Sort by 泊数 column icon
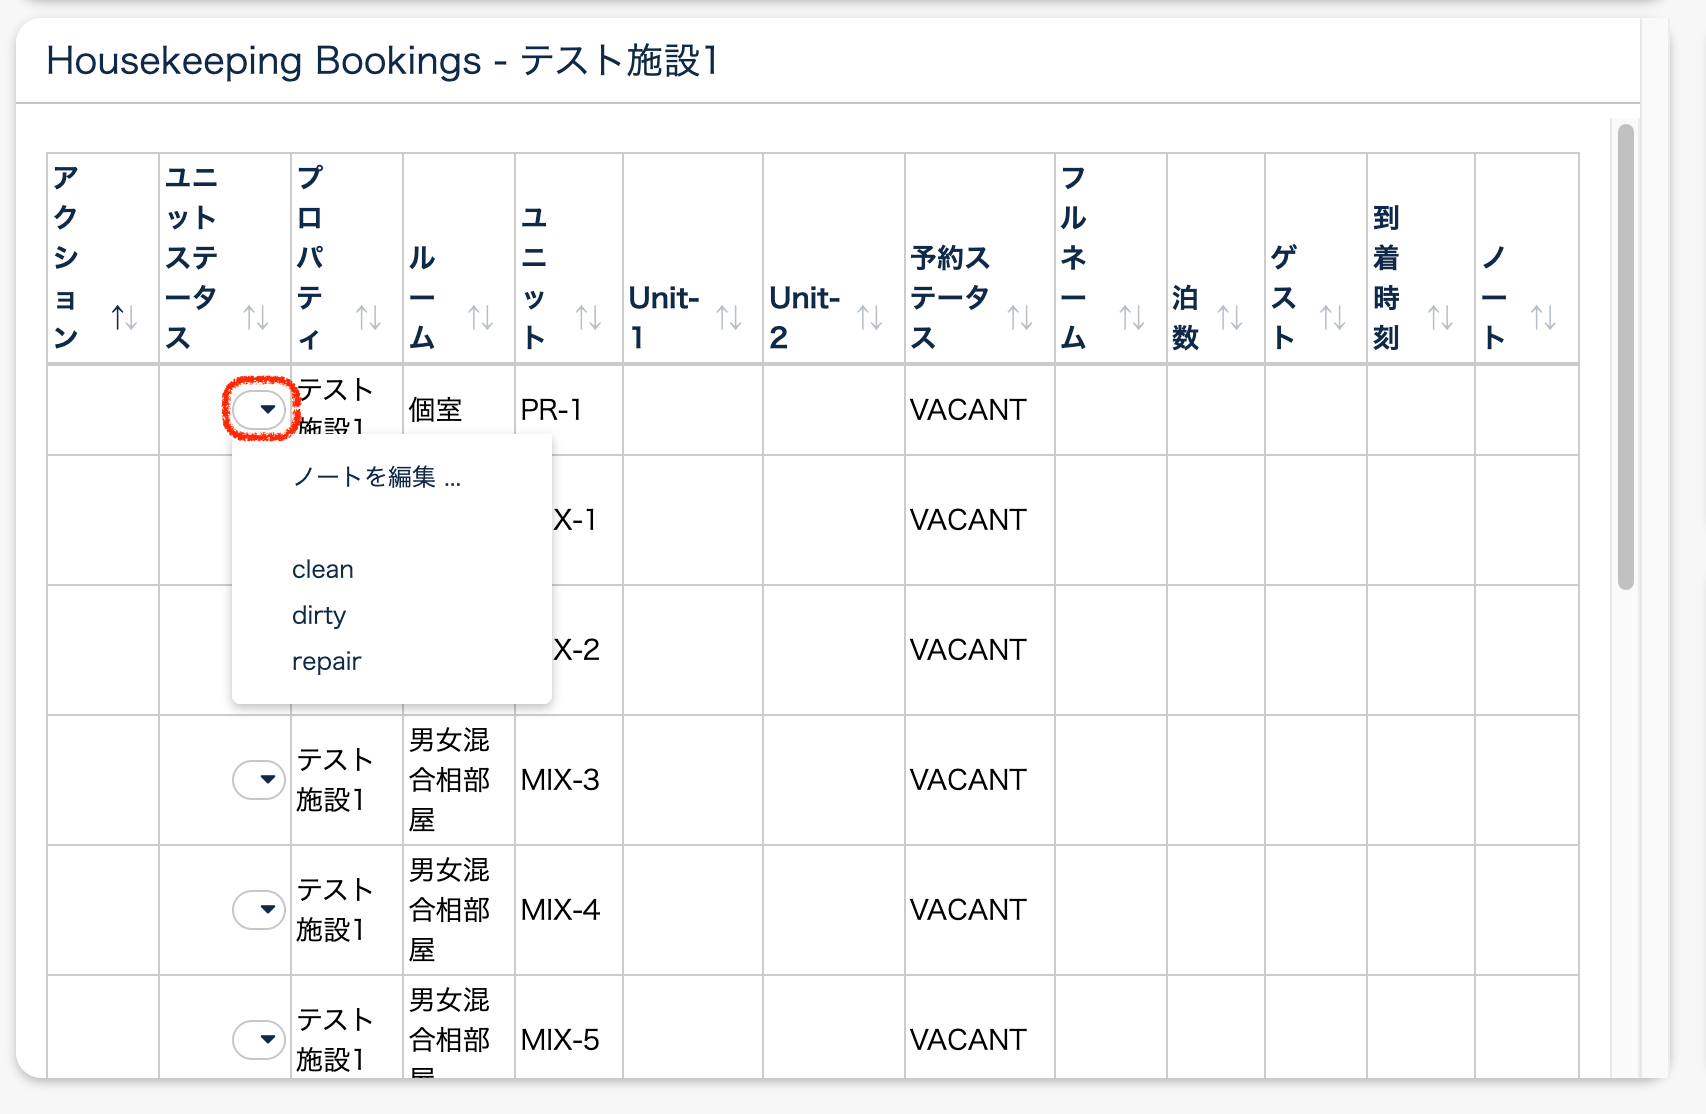Viewport: 1706px width, 1114px height. [x=1230, y=318]
